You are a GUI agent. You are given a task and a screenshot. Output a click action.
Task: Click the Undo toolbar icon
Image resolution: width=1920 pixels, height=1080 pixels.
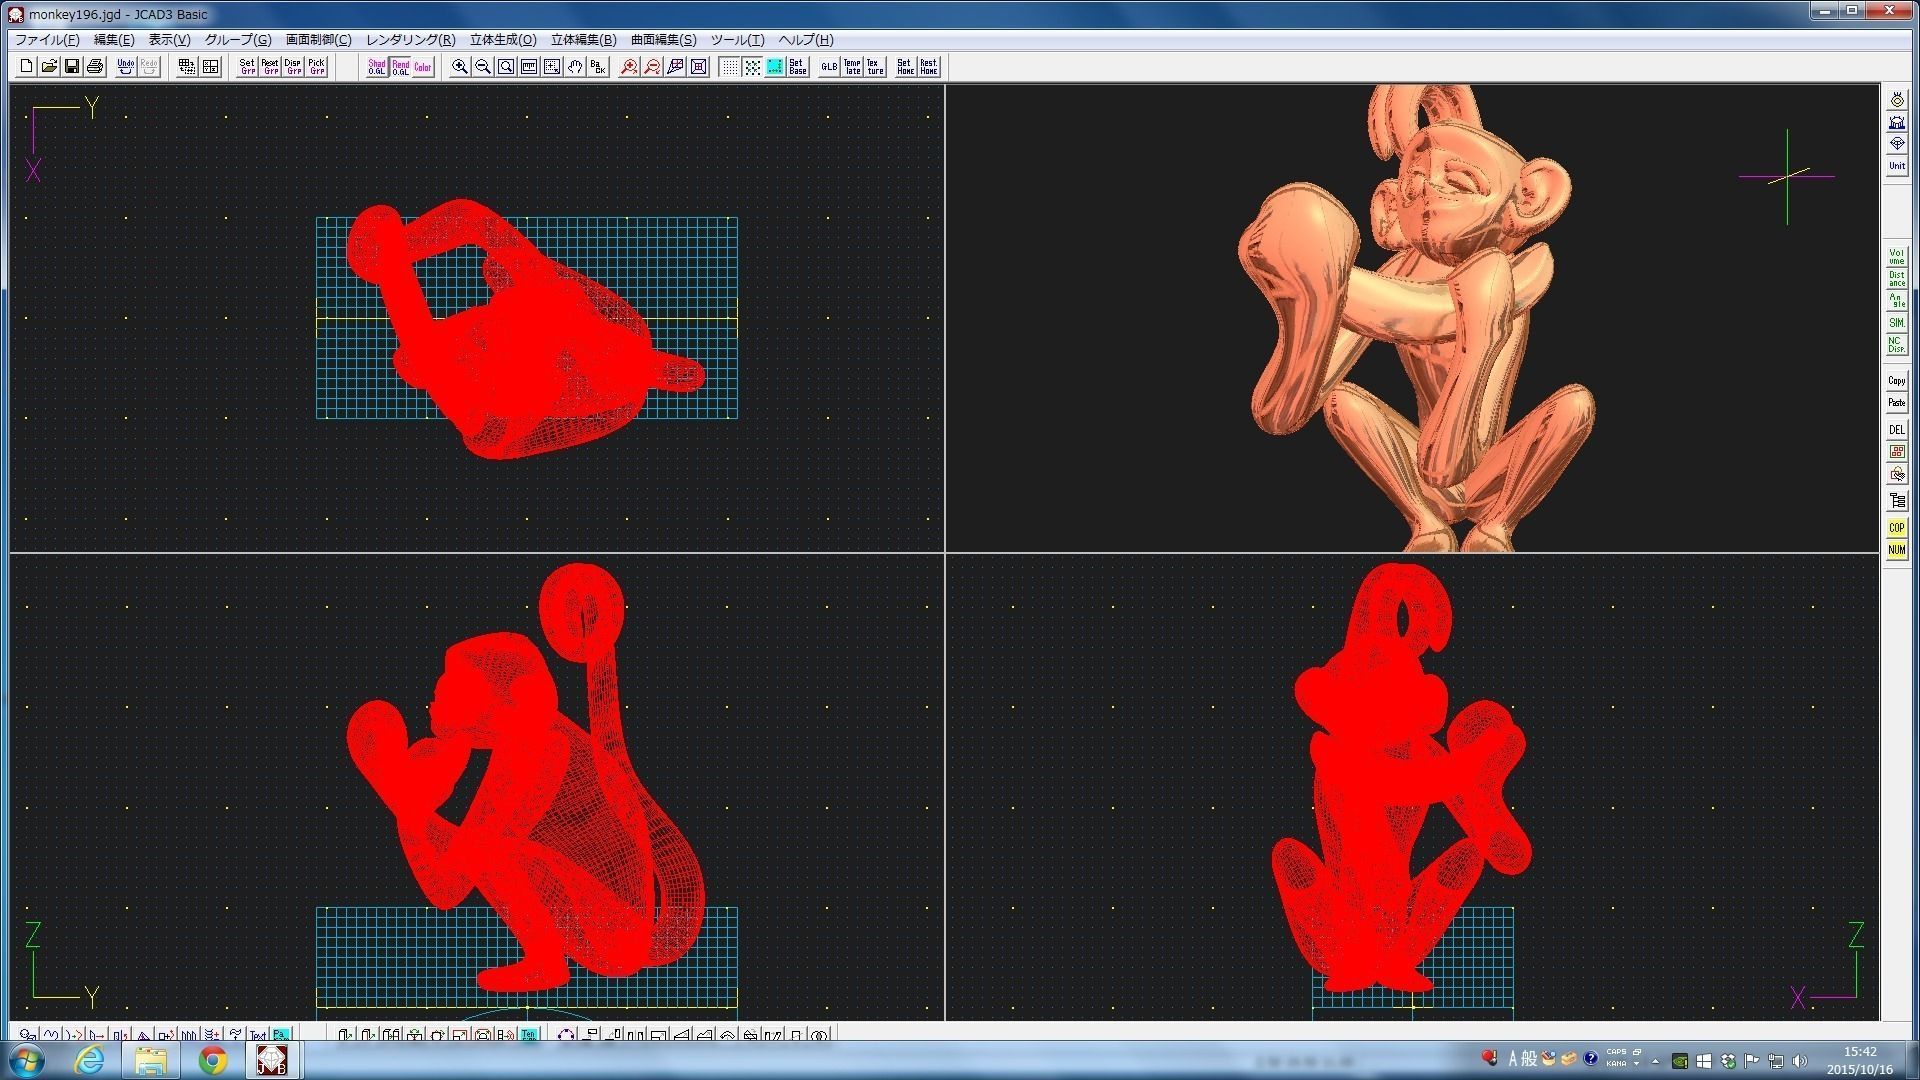coord(125,67)
